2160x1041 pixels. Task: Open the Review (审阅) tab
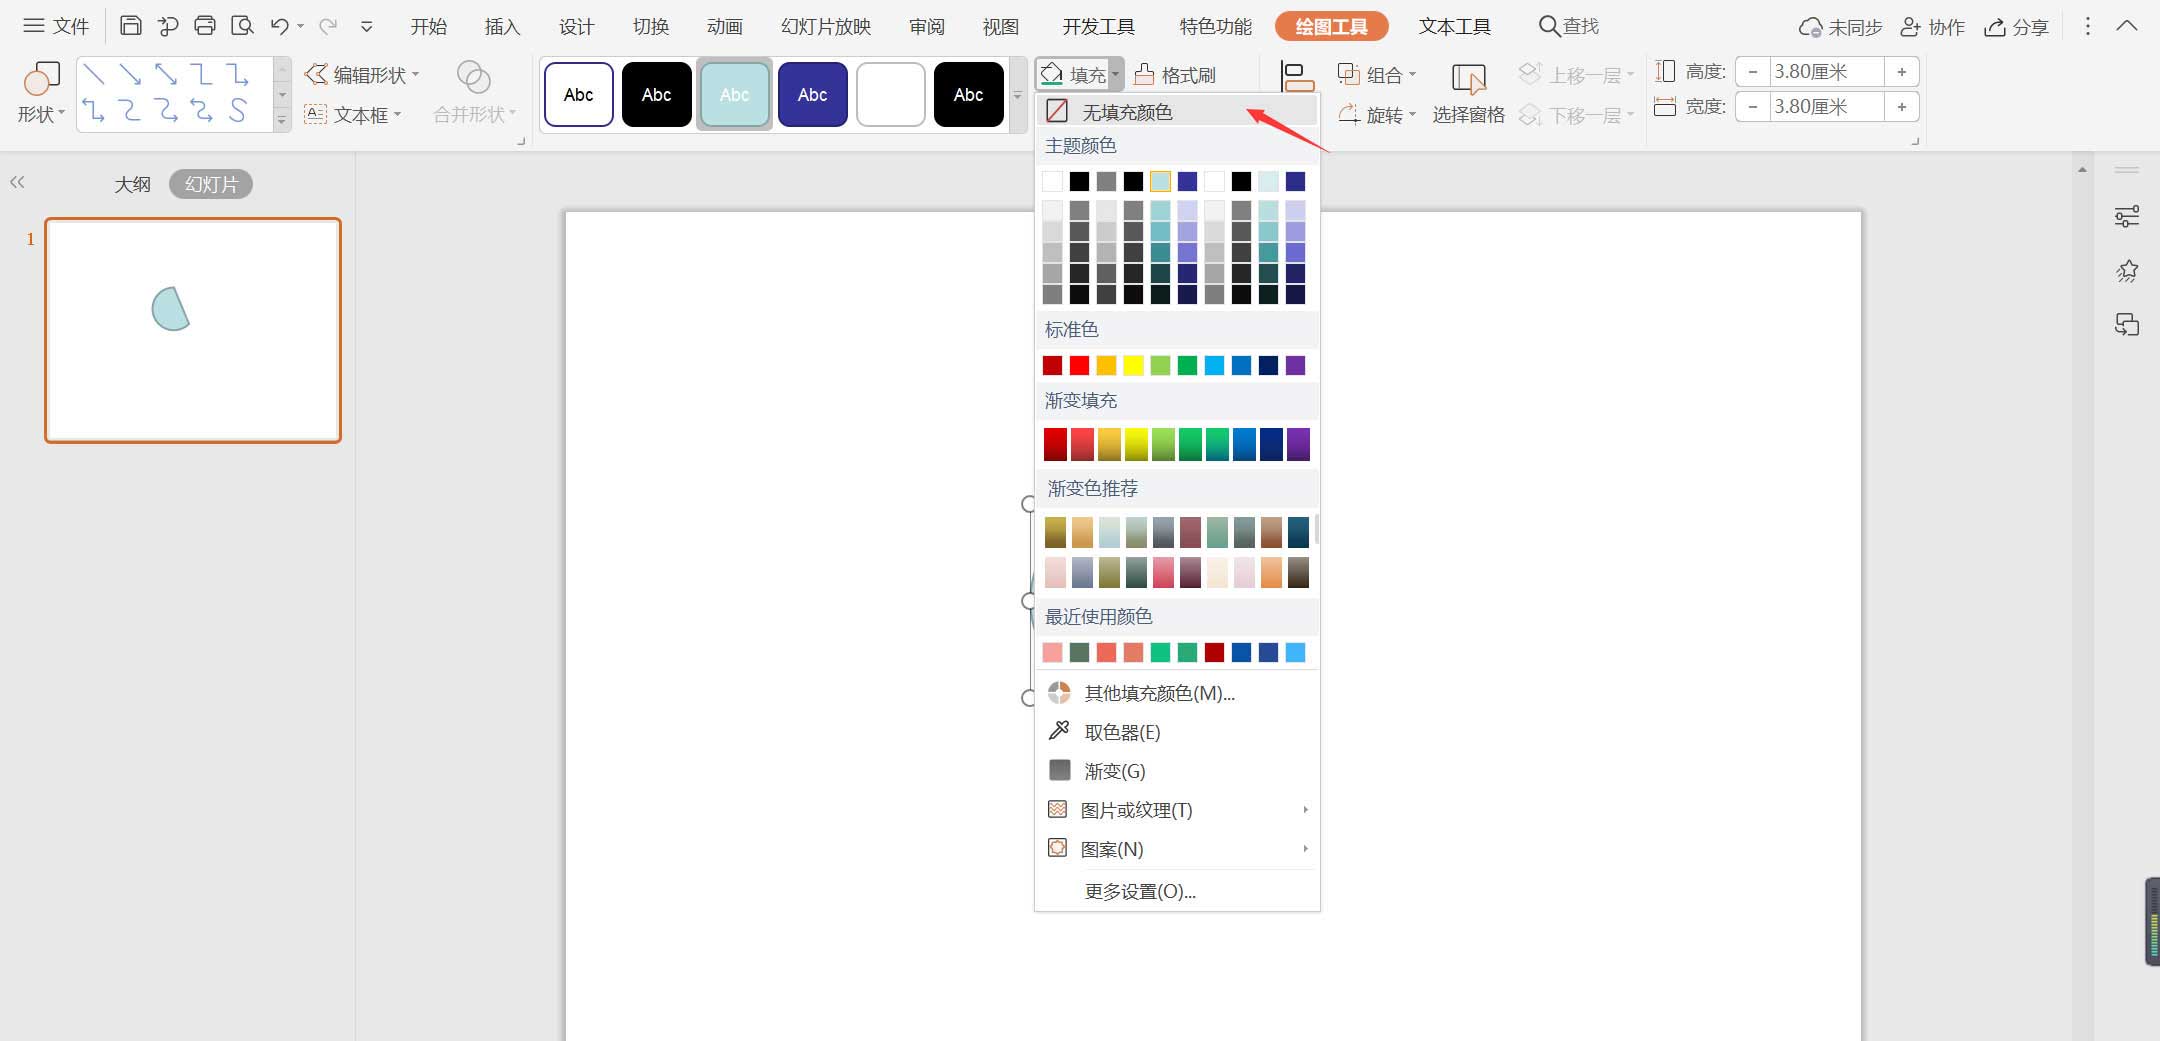pos(927,27)
